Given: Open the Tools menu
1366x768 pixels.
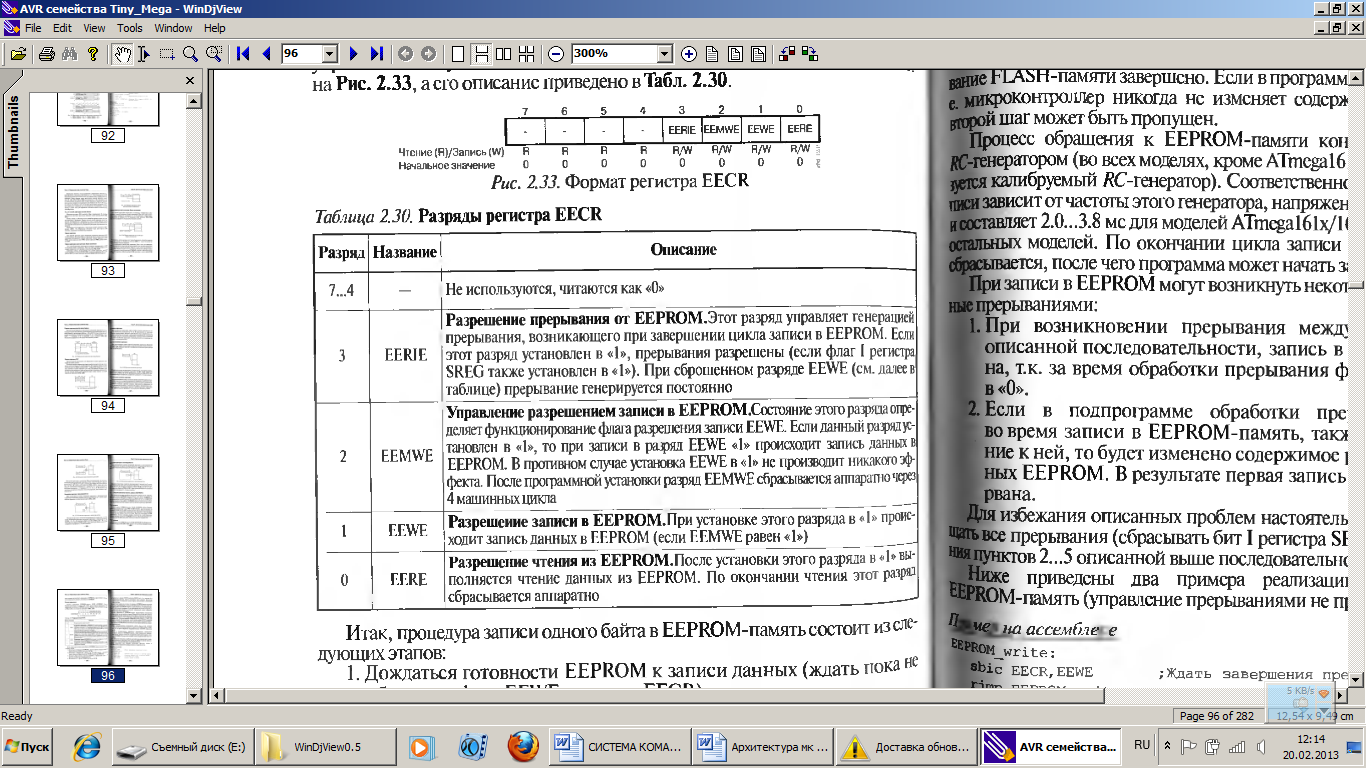Looking at the screenshot, I should (x=130, y=28).
